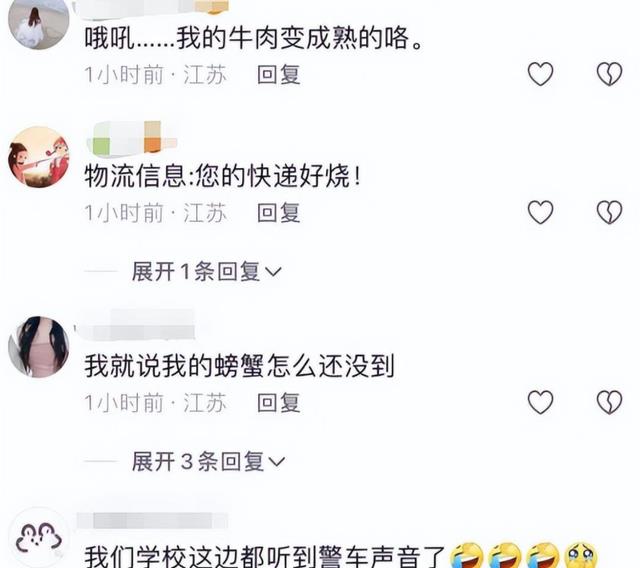
Task: Open long-haired girl avatar profile
Action: pos(39,347)
